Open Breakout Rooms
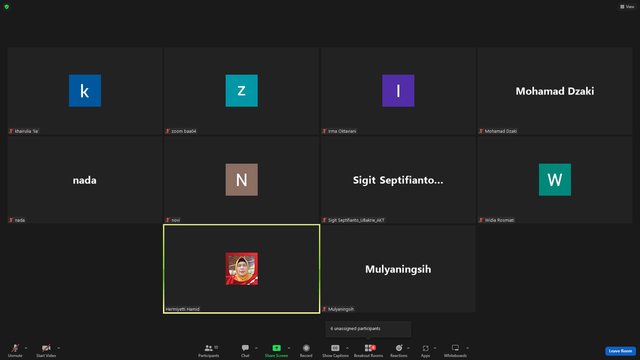 click(x=368, y=350)
